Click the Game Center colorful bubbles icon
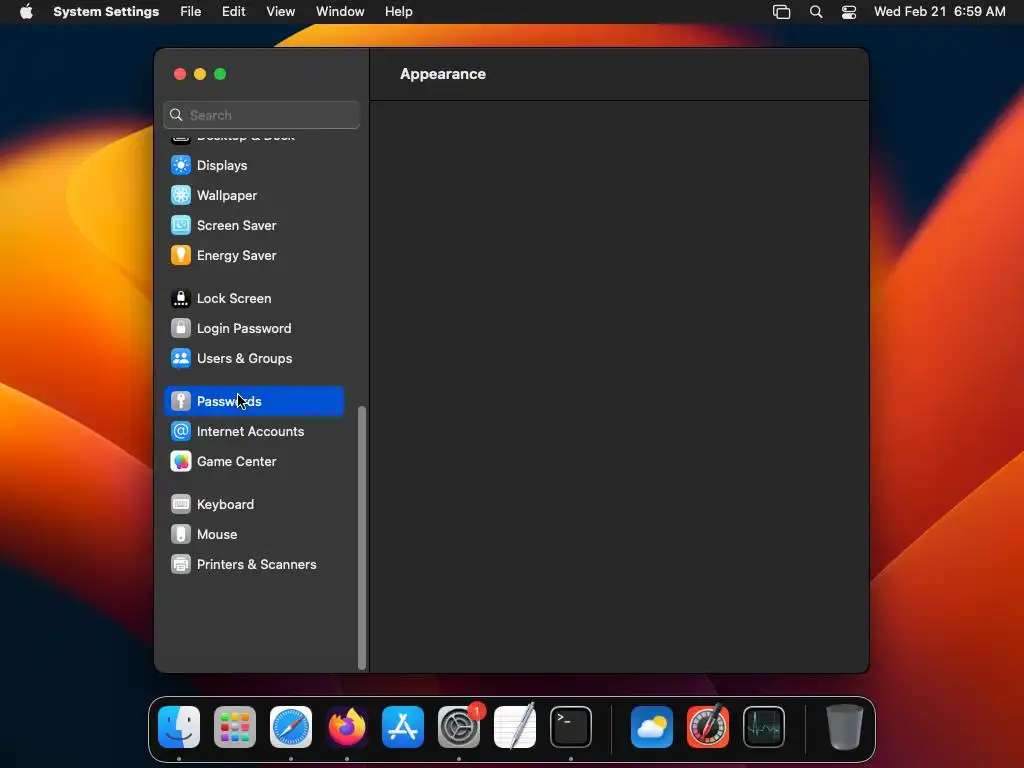 tap(181, 462)
